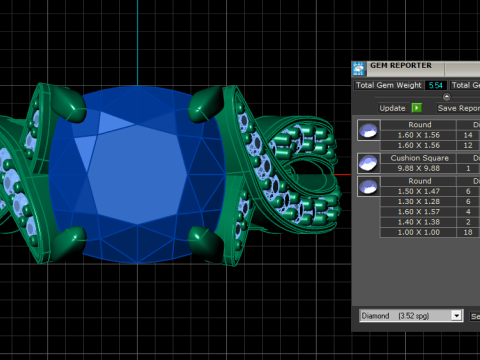Click the Gem Reporter panel icon
Viewport: 480px width, 360px height.
click(359, 69)
